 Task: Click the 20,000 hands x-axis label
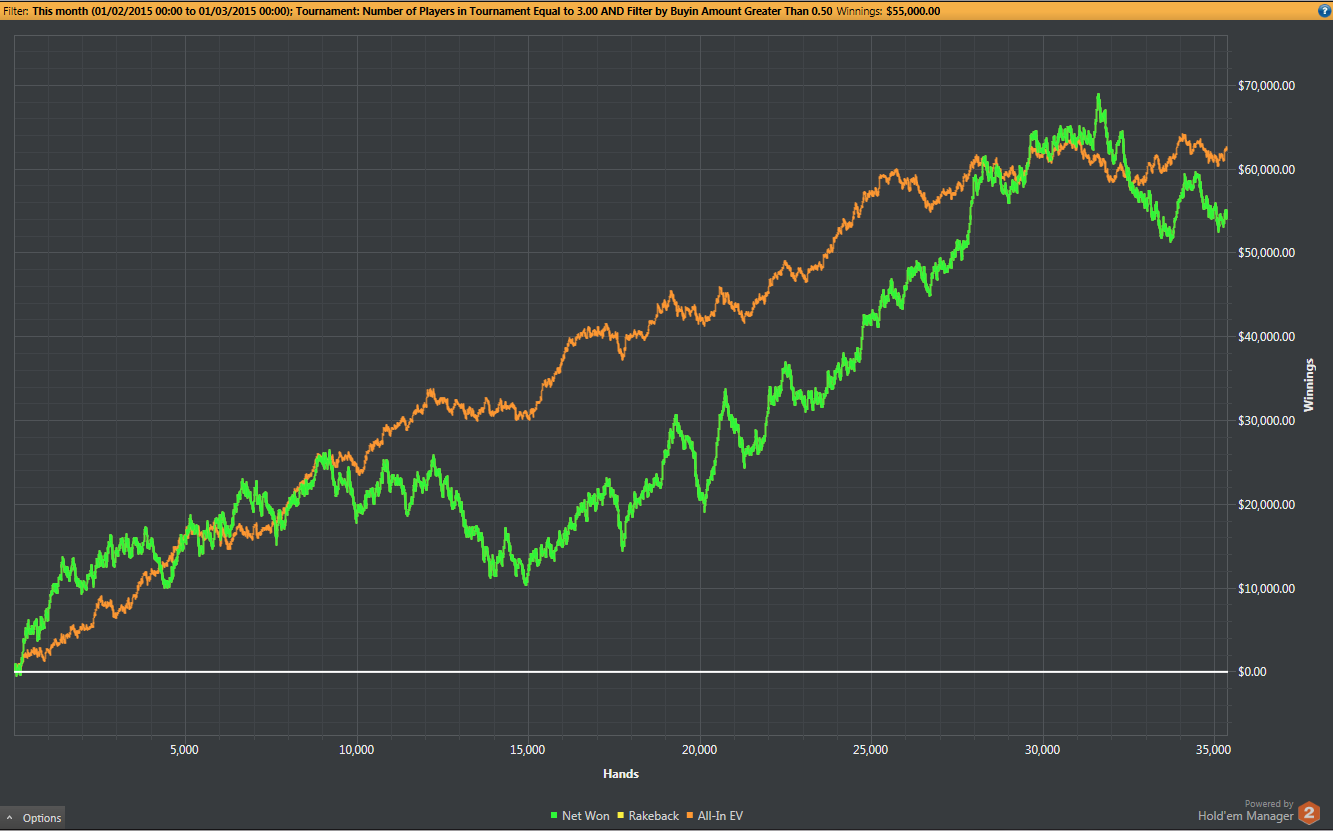coord(700,750)
